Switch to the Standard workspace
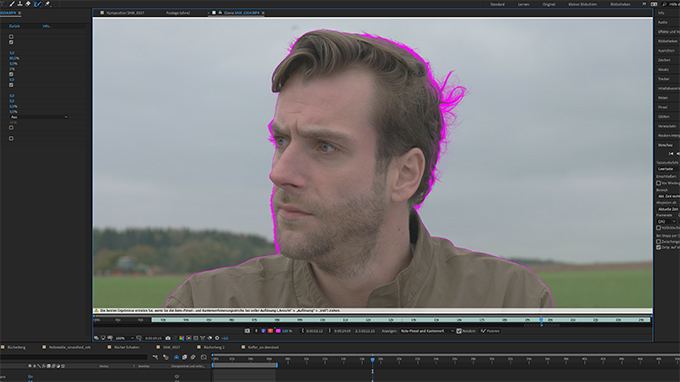The height and width of the screenshot is (382, 680). [497, 4]
